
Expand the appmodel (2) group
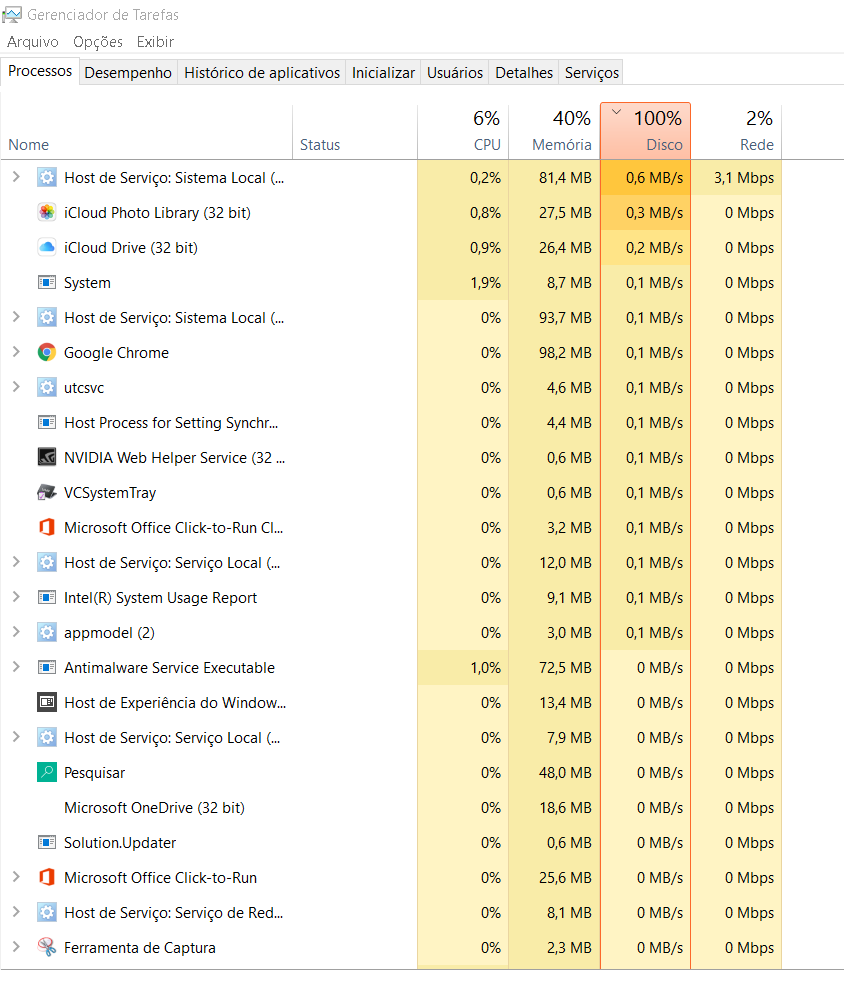16,632
